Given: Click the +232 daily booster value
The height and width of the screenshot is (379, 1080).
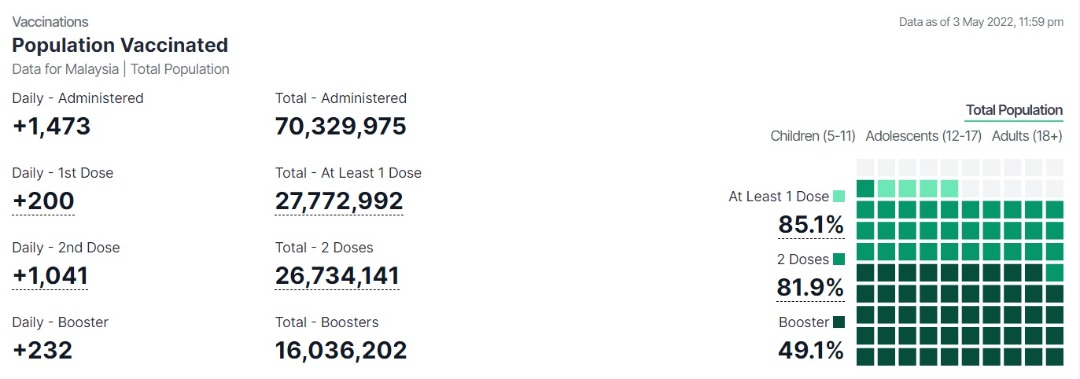Looking at the screenshot, I should [x=42, y=350].
